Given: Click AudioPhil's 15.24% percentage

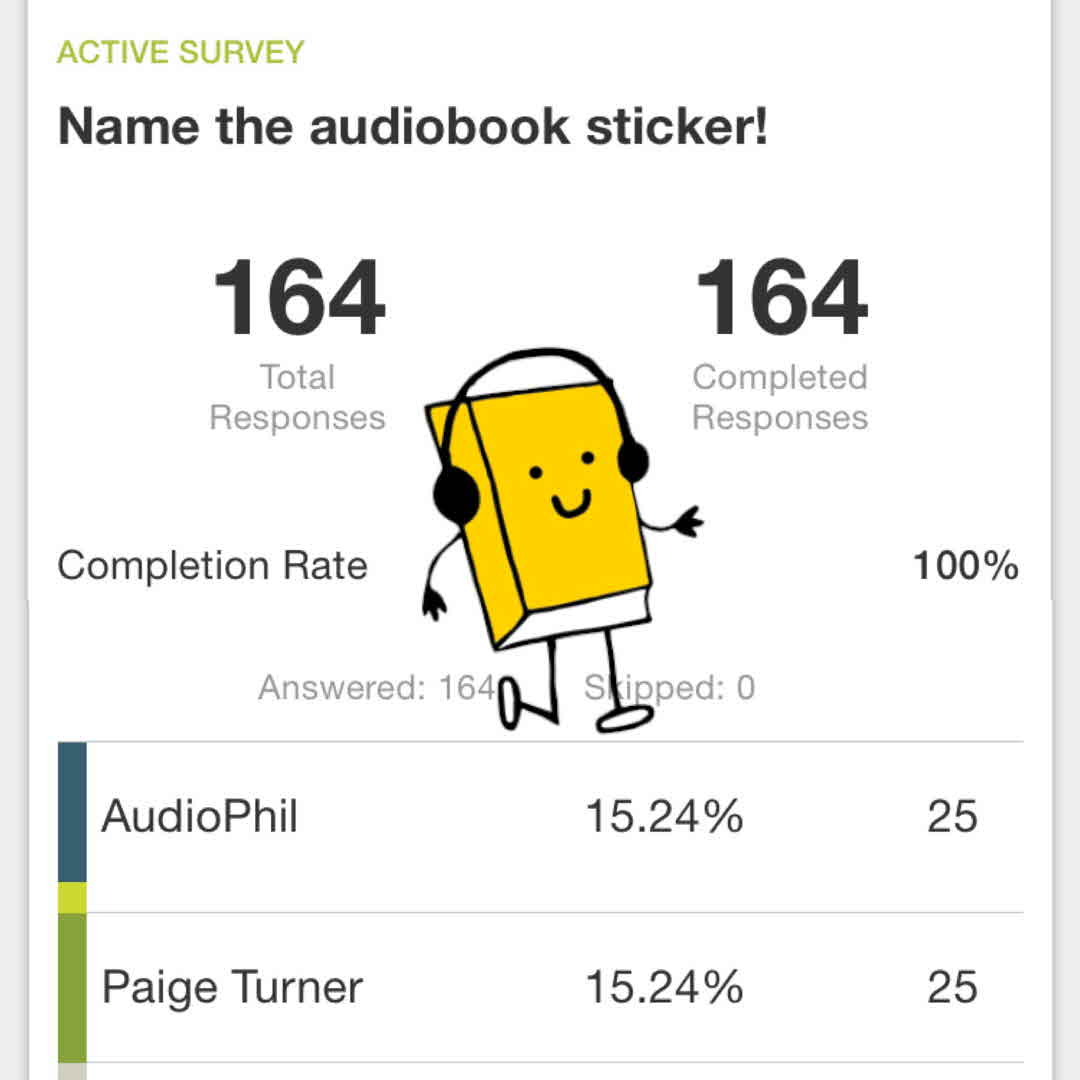Looking at the screenshot, I should (x=664, y=817).
